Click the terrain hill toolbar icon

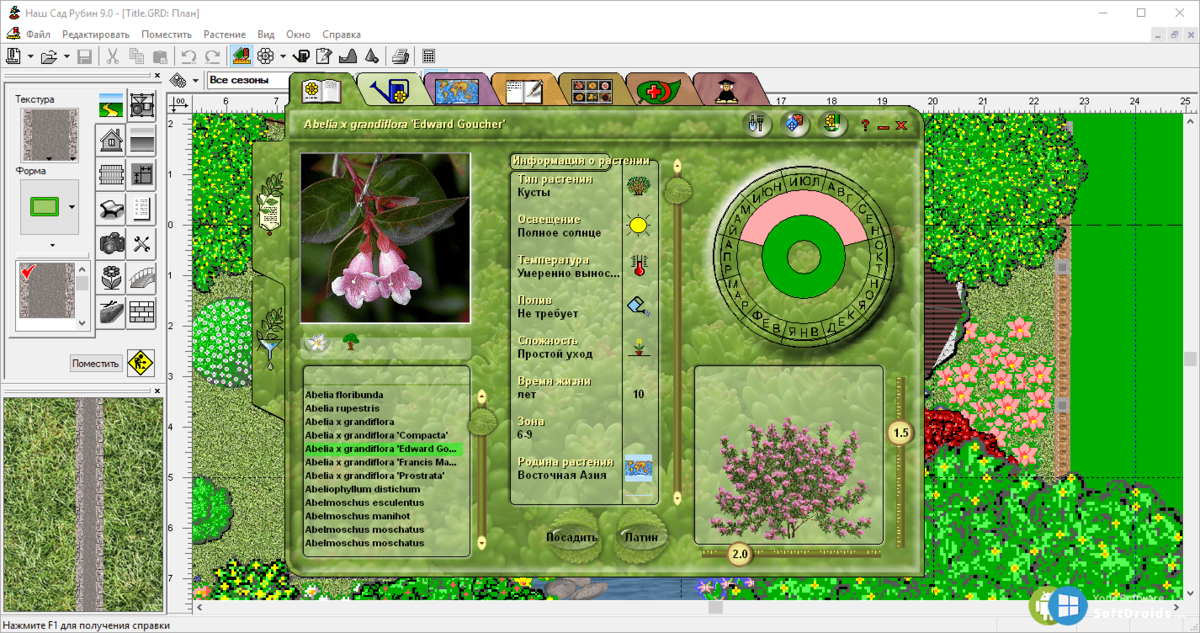[x=349, y=56]
